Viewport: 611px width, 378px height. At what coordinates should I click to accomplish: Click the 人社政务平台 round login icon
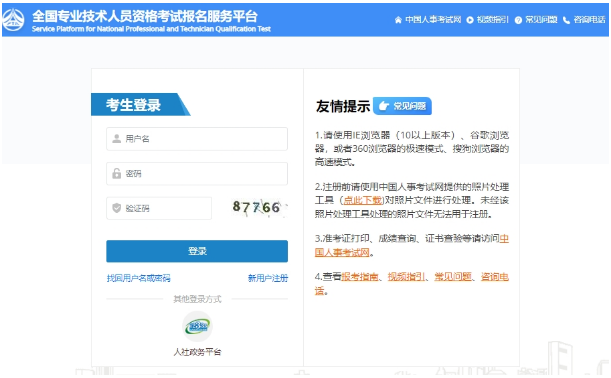pyautogui.click(x=198, y=326)
